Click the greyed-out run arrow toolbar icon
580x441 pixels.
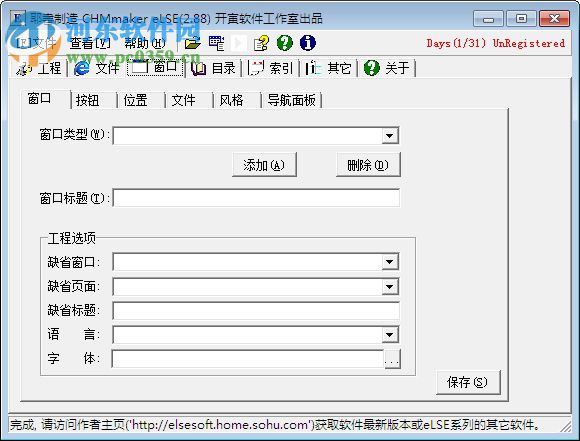tap(239, 43)
